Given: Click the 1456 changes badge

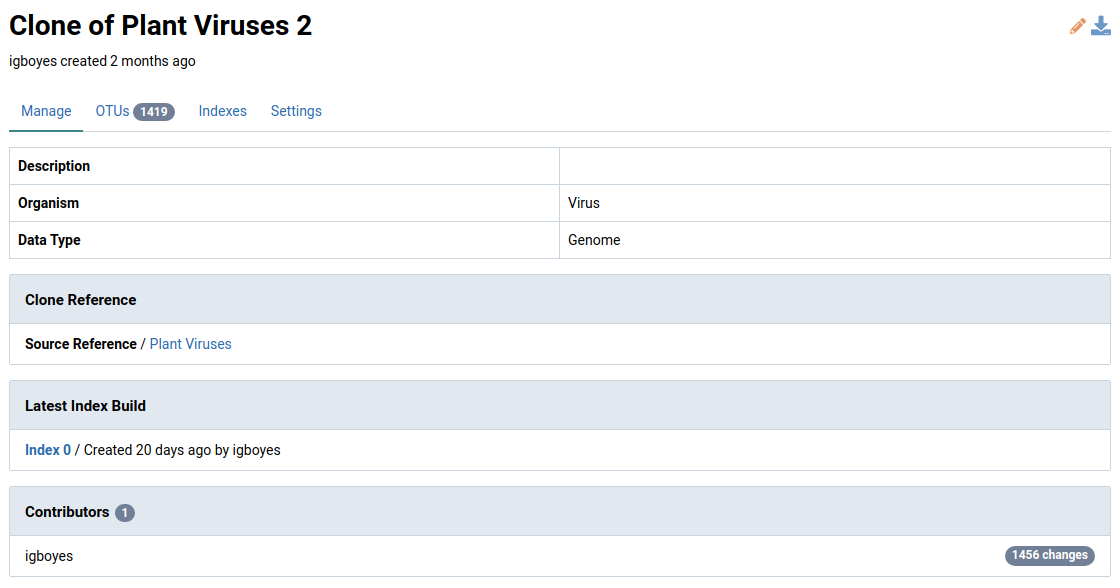Looking at the screenshot, I should [x=1049, y=555].
